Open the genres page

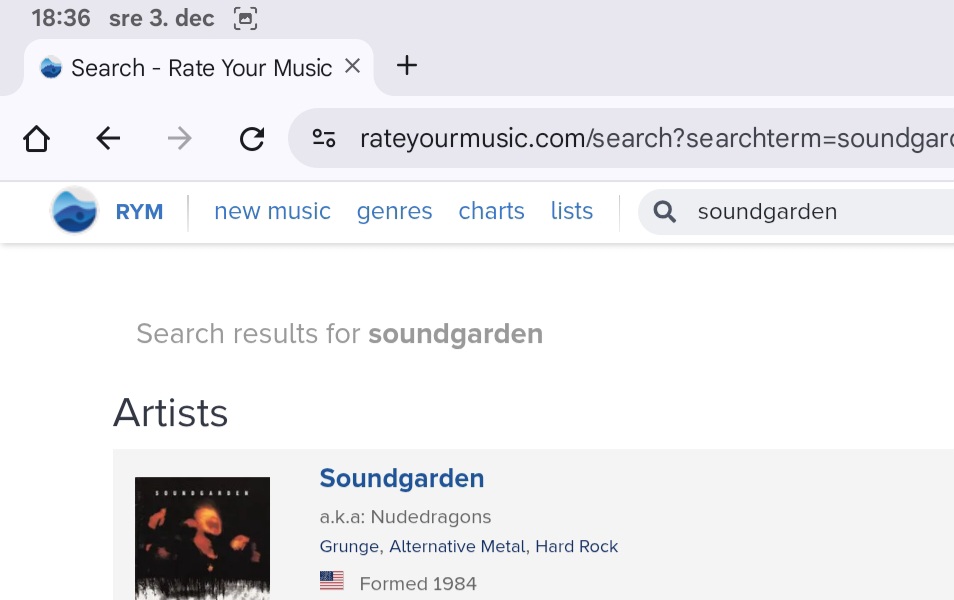pos(394,211)
